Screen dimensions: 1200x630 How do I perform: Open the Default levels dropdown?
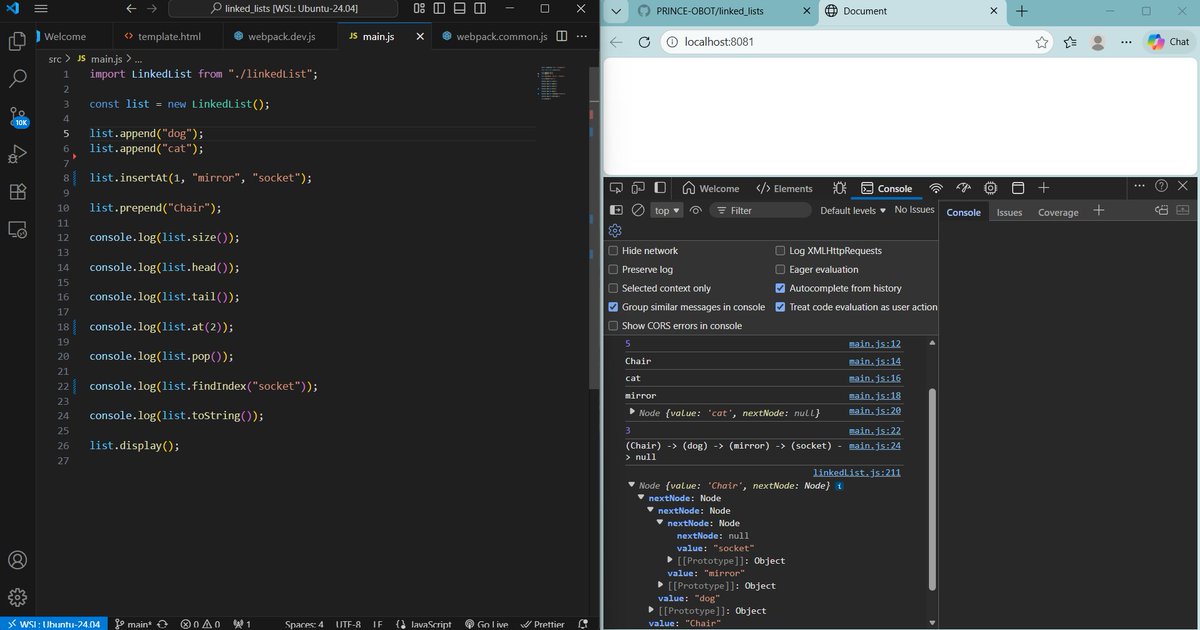coord(853,210)
